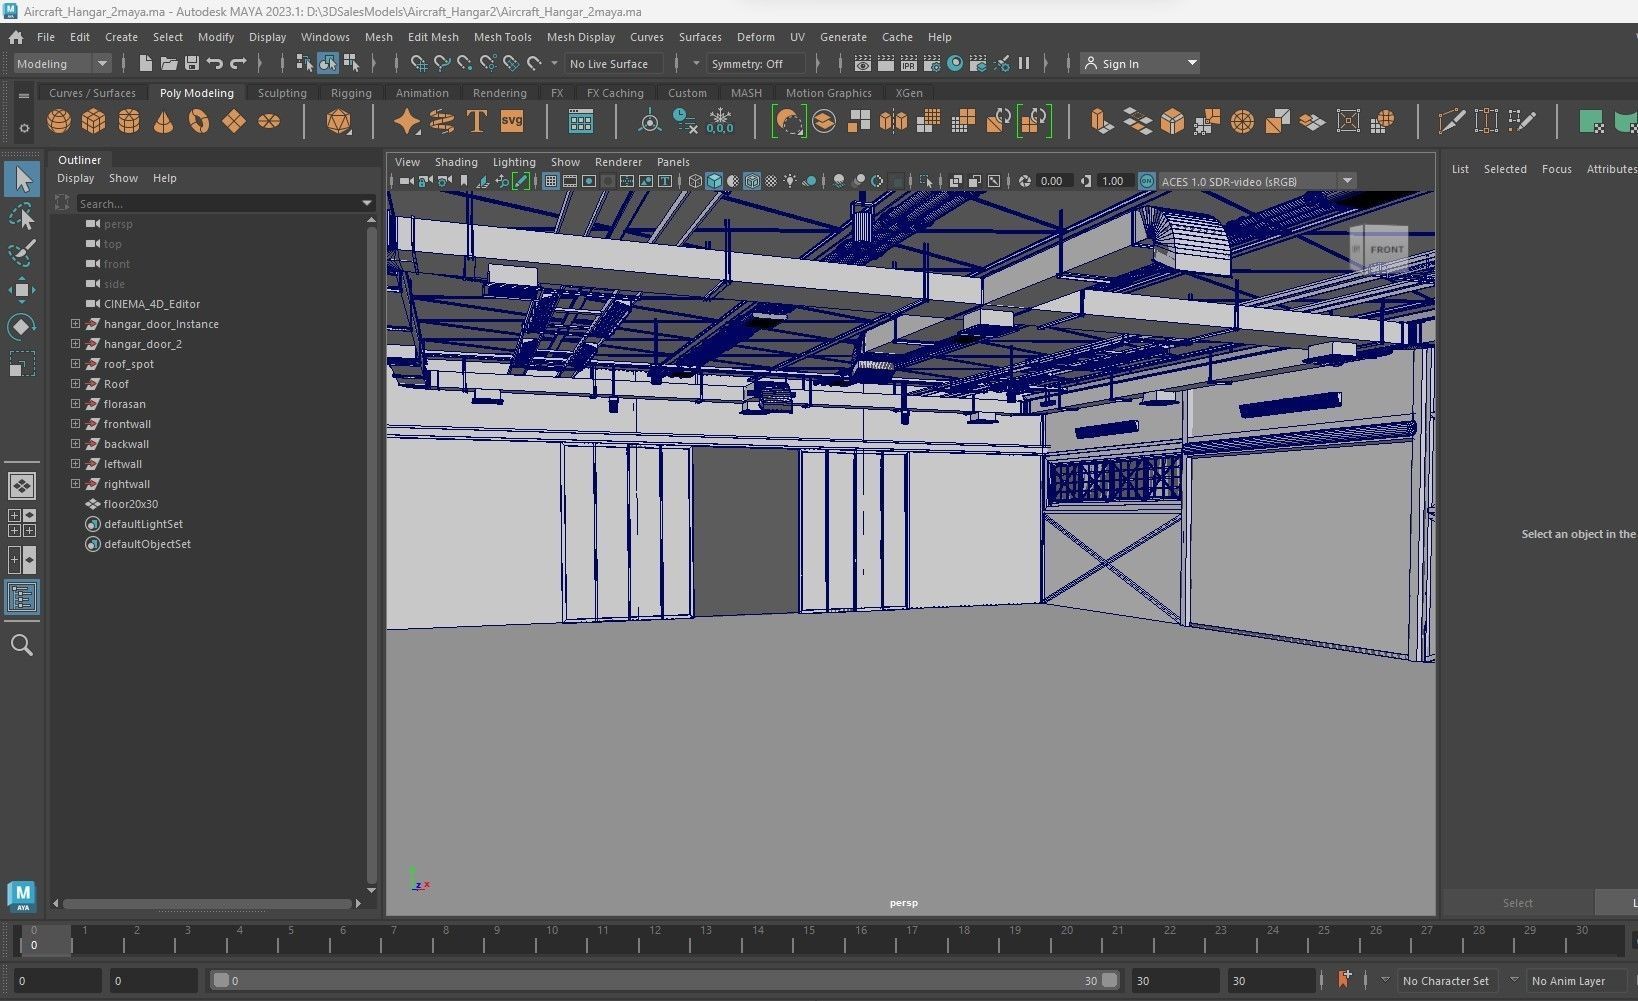Create a polygon sphere from shelf
This screenshot has width=1638, height=1001.
(x=59, y=122)
